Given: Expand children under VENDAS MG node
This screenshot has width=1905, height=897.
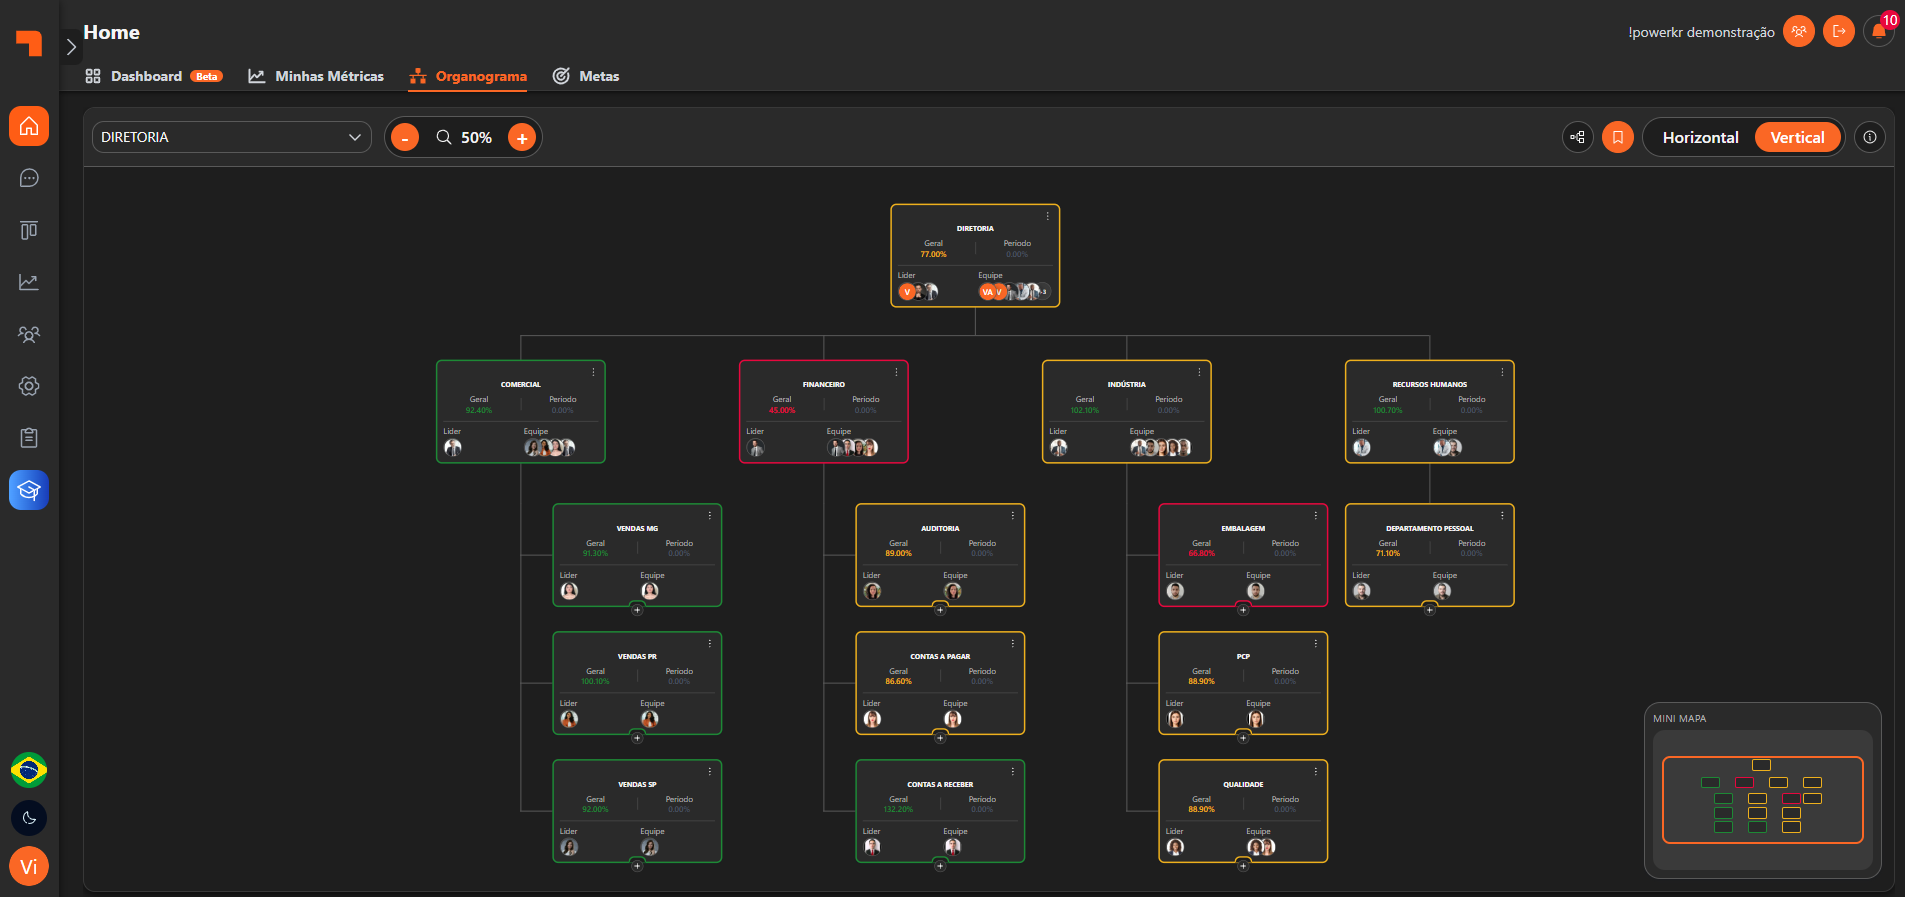Looking at the screenshot, I should tap(637, 609).
